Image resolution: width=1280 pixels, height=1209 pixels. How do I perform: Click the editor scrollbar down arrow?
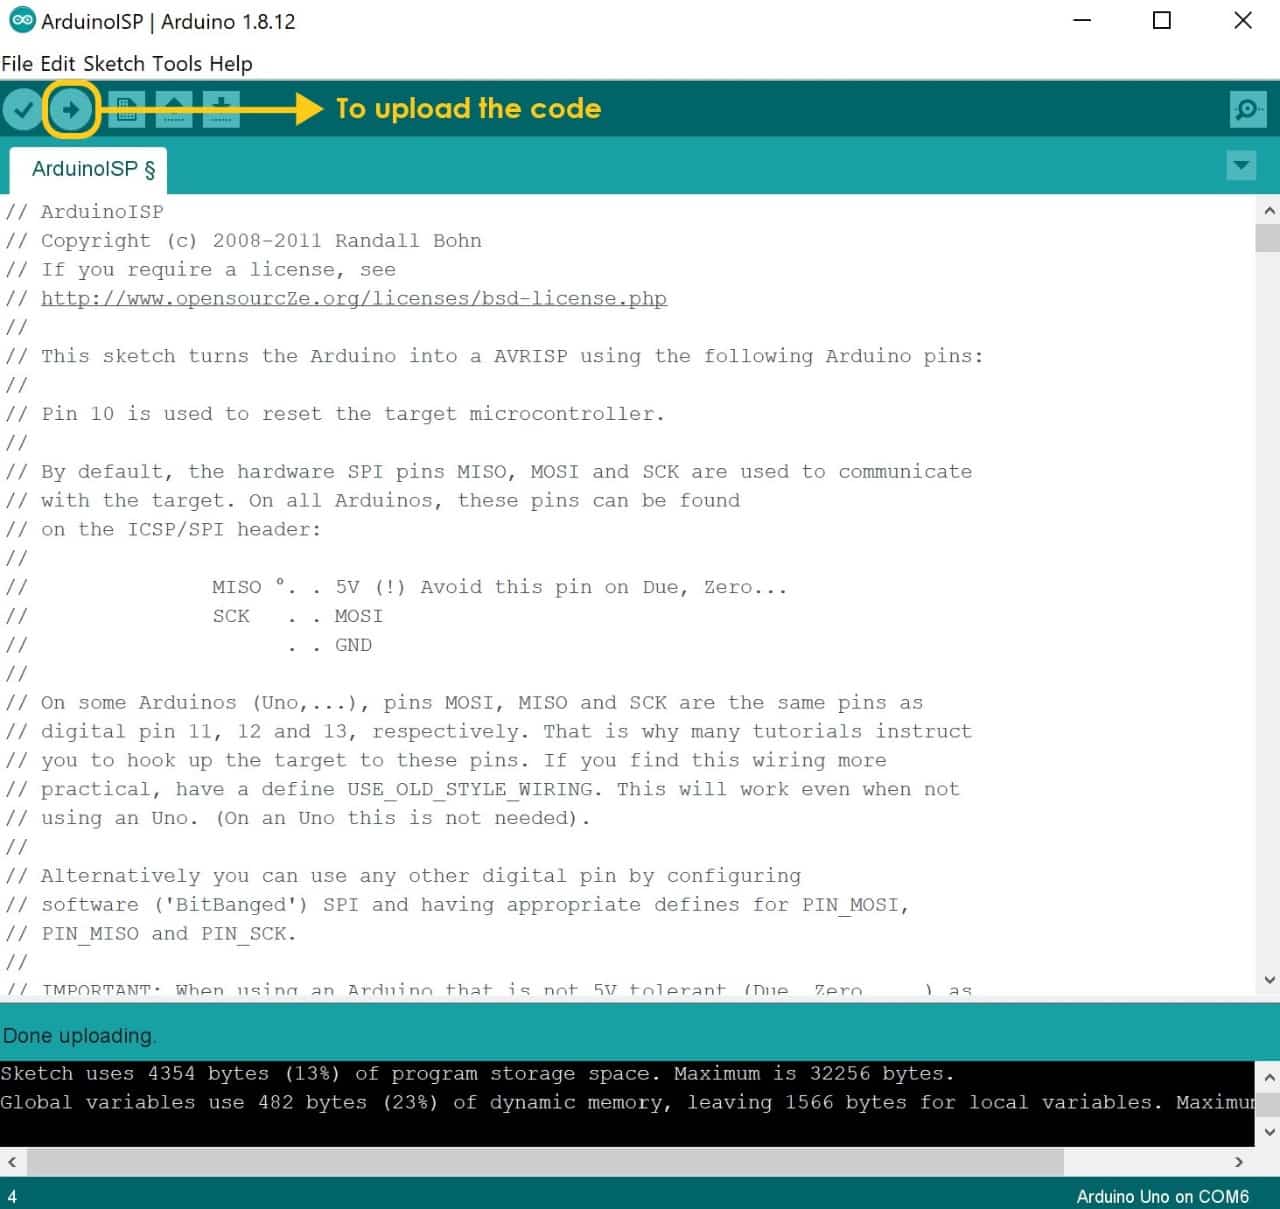(1268, 980)
